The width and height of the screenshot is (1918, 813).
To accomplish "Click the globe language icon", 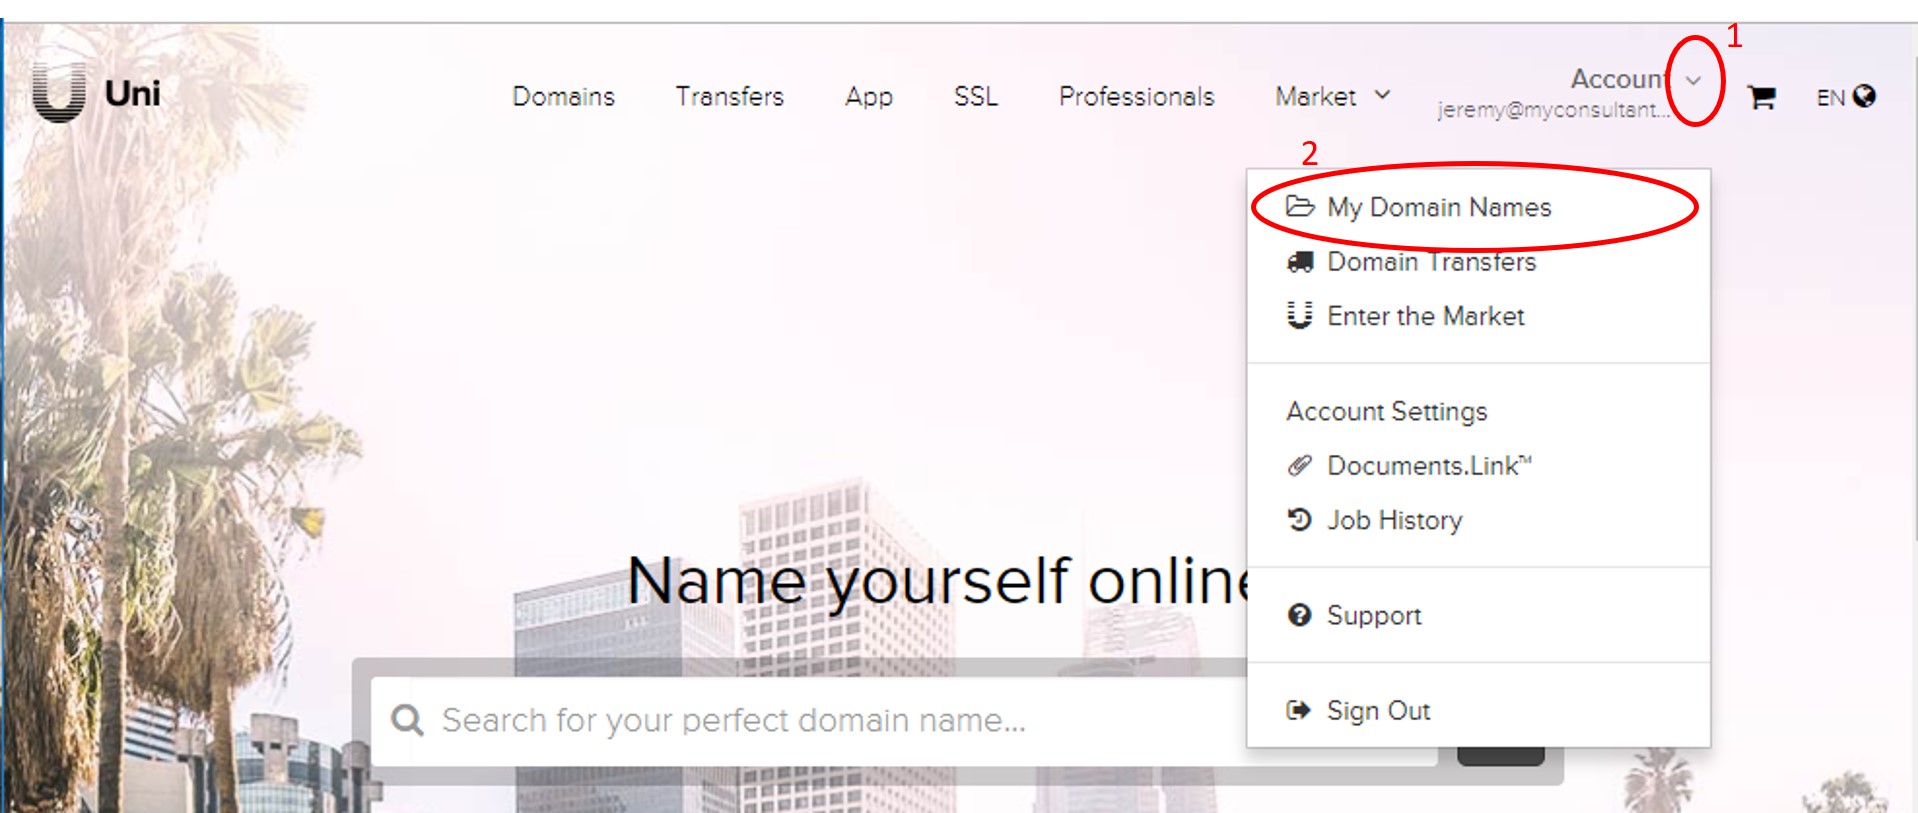I will point(1864,96).
